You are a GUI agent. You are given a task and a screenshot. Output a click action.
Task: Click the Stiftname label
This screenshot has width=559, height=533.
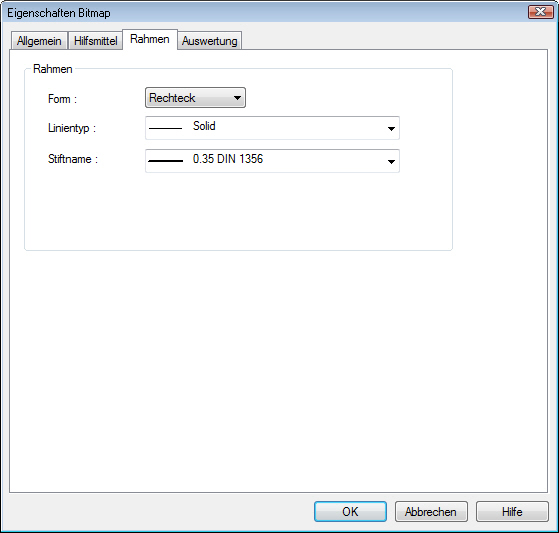[x=73, y=159]
